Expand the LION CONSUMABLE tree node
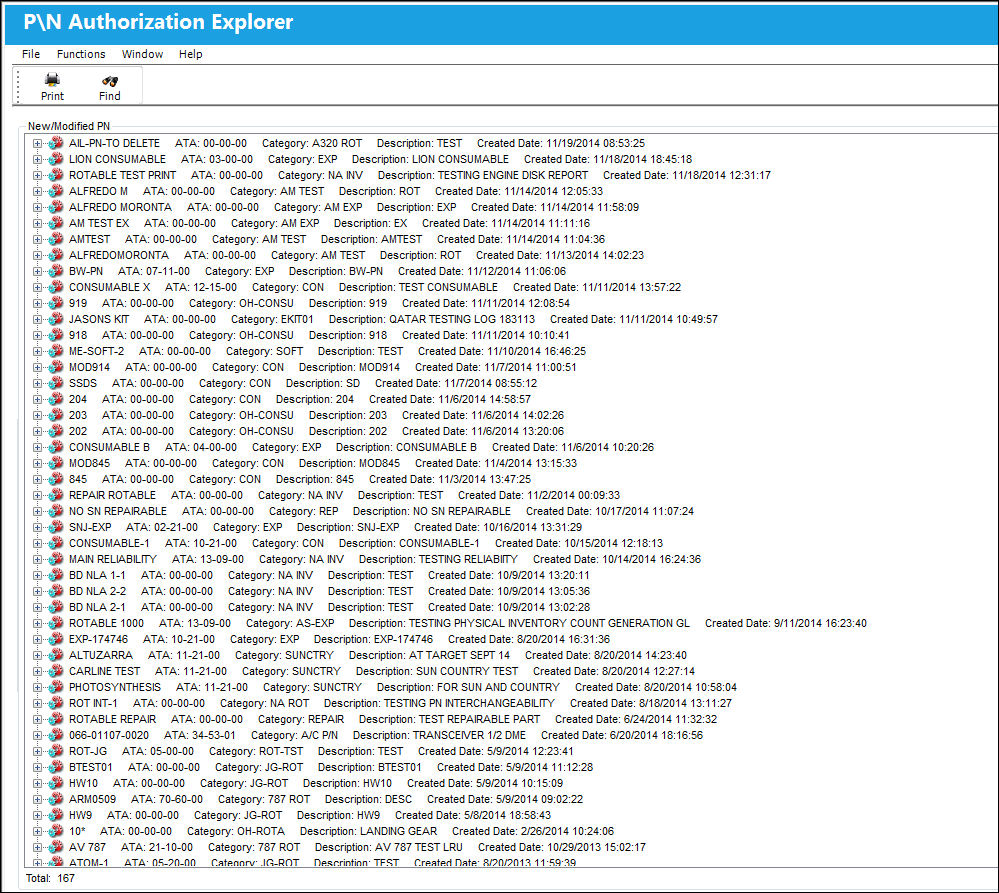Viewport: 999px width, 893px height. click(38, 159)
